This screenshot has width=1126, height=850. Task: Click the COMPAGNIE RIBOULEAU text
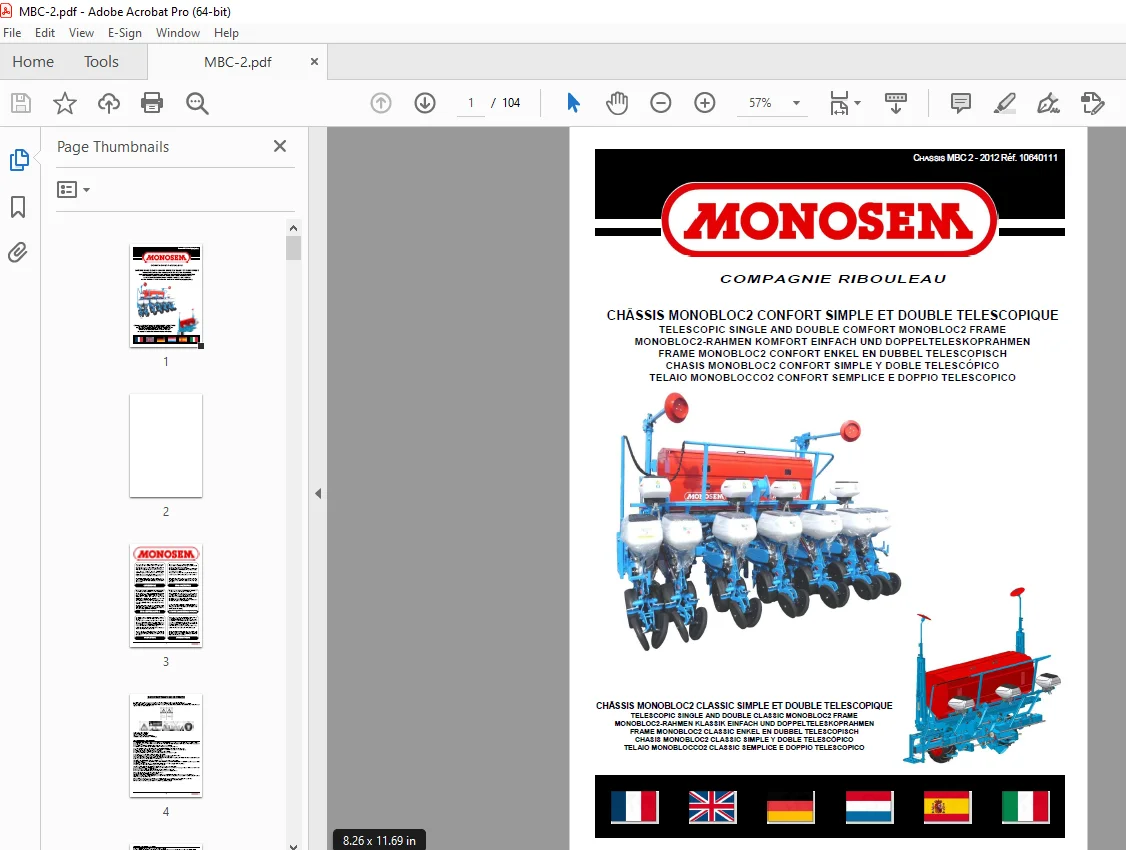[x=833, y=279]
